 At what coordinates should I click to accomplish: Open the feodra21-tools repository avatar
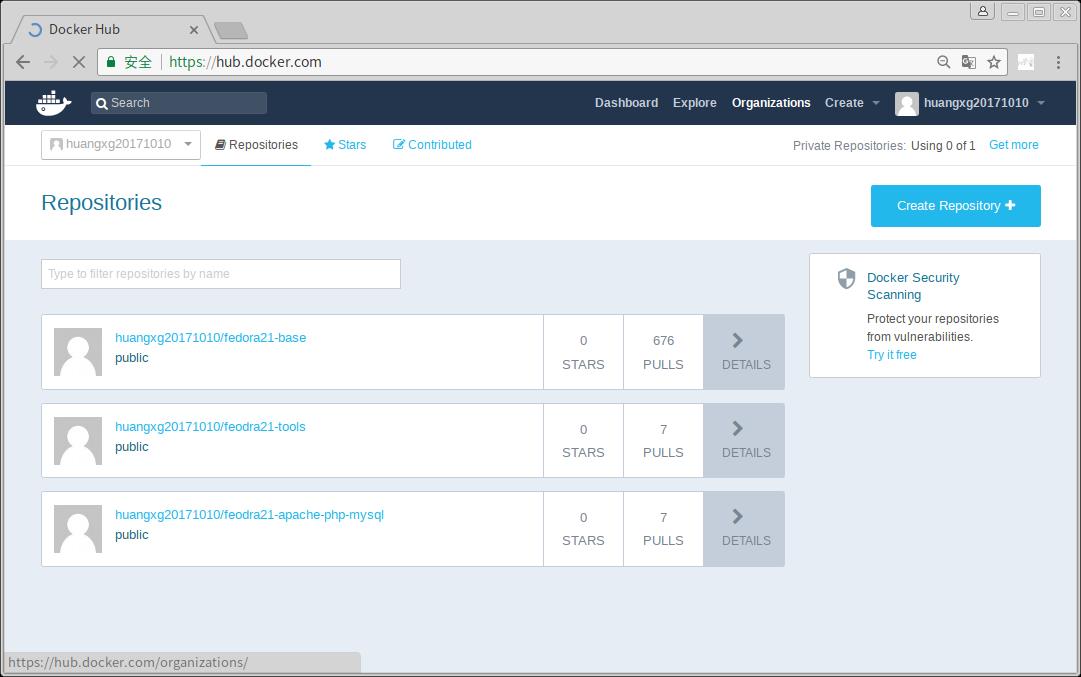[78, 441]
